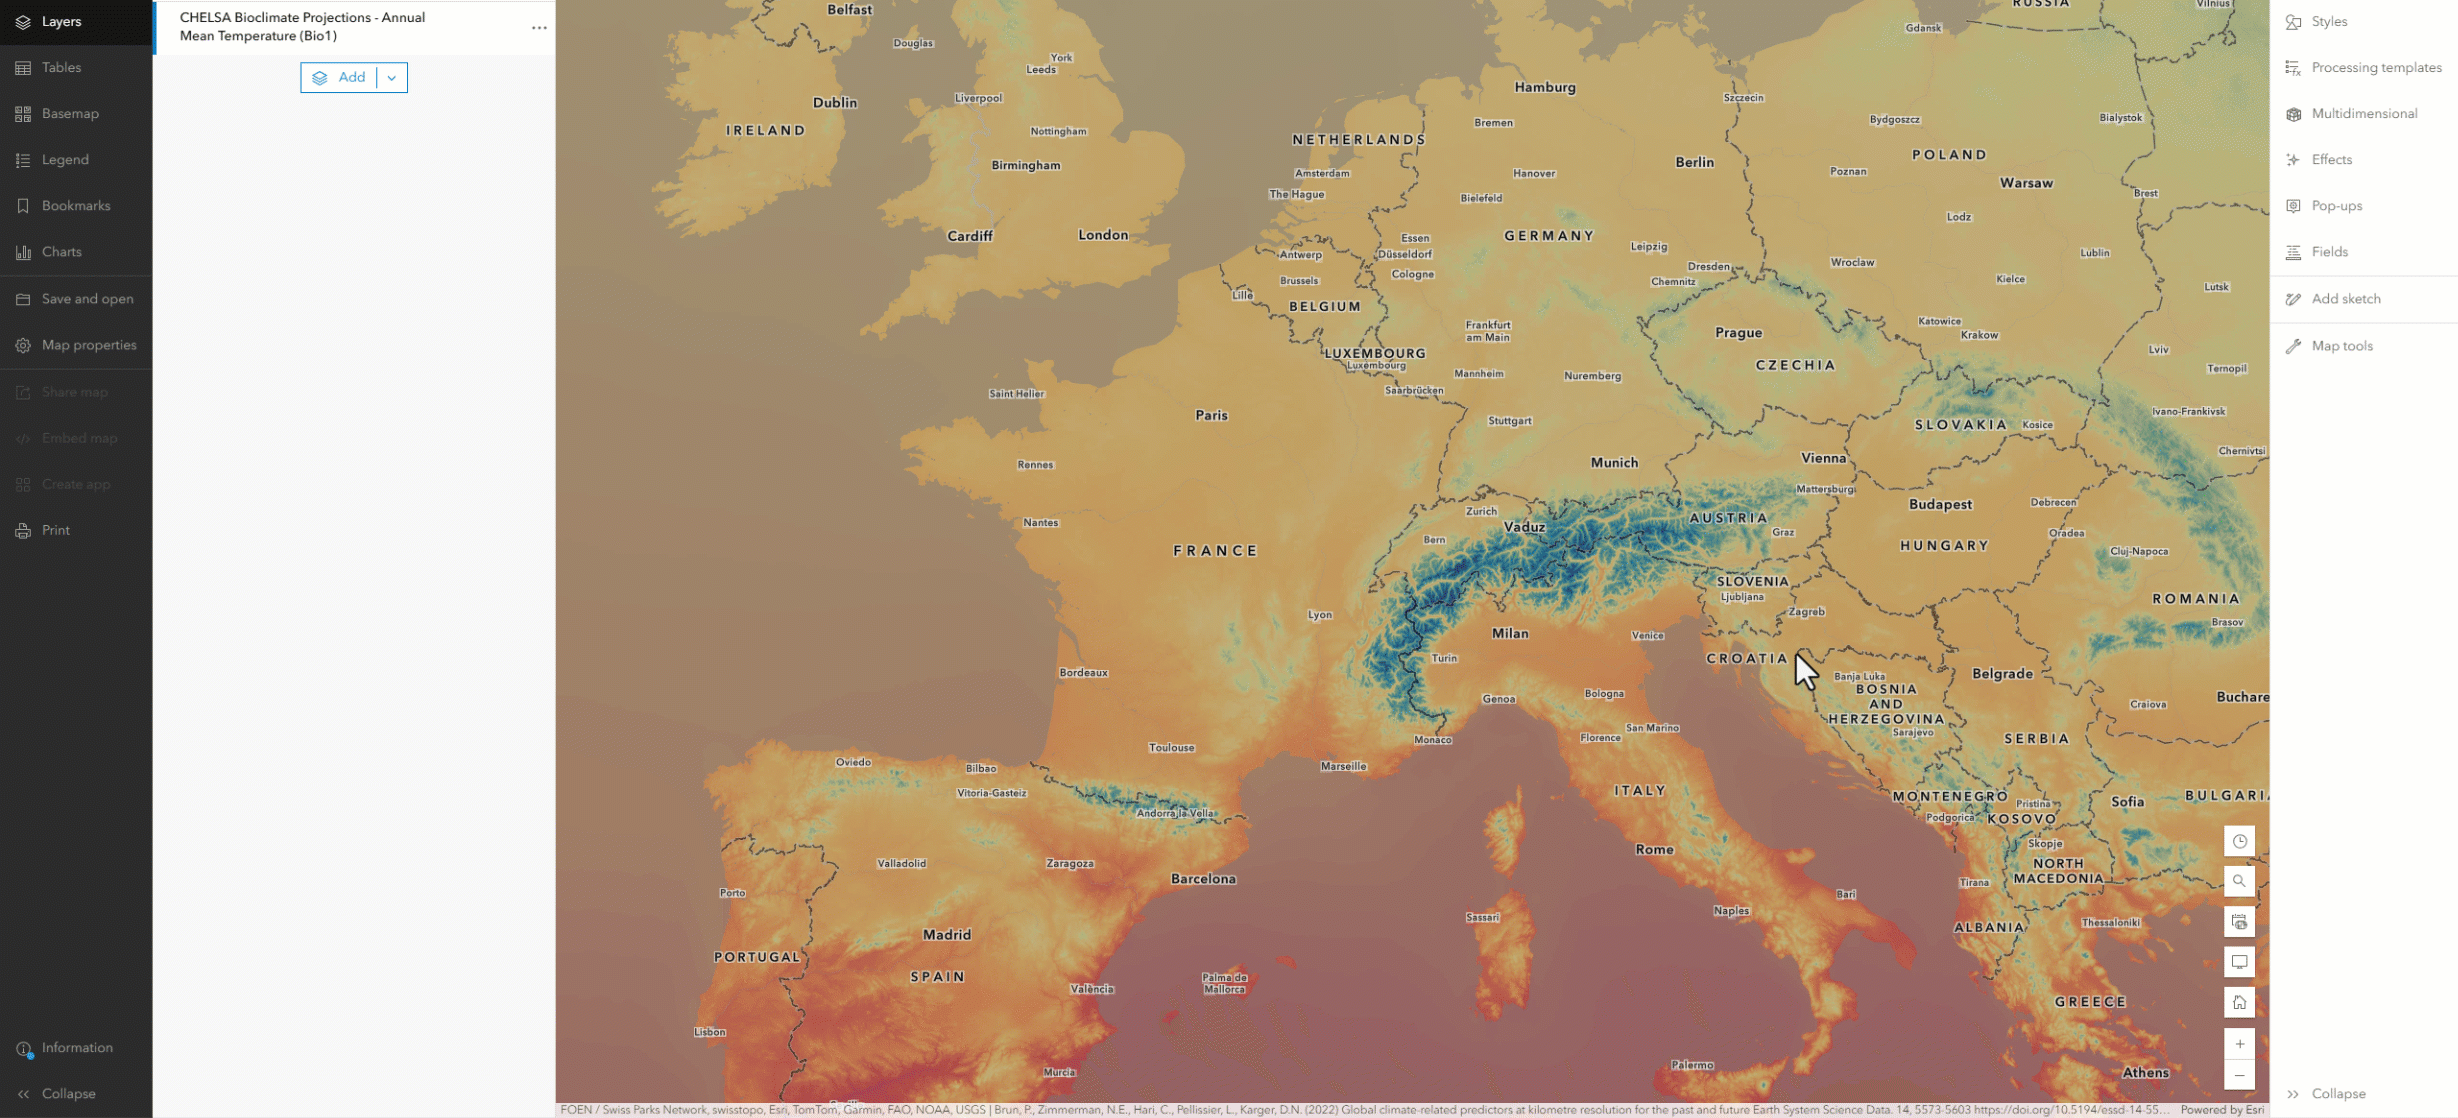The image size is (2458, 1118).
Task: Open the Effects settings
Action: coord(2331,159)
